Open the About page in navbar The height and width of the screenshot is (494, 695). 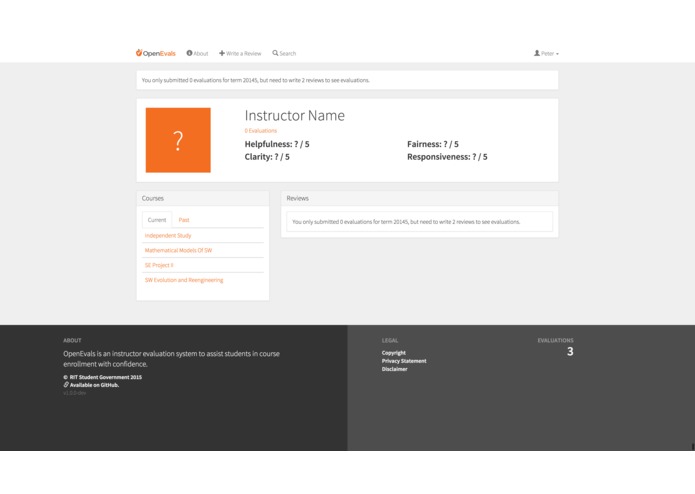pos(197,53)
